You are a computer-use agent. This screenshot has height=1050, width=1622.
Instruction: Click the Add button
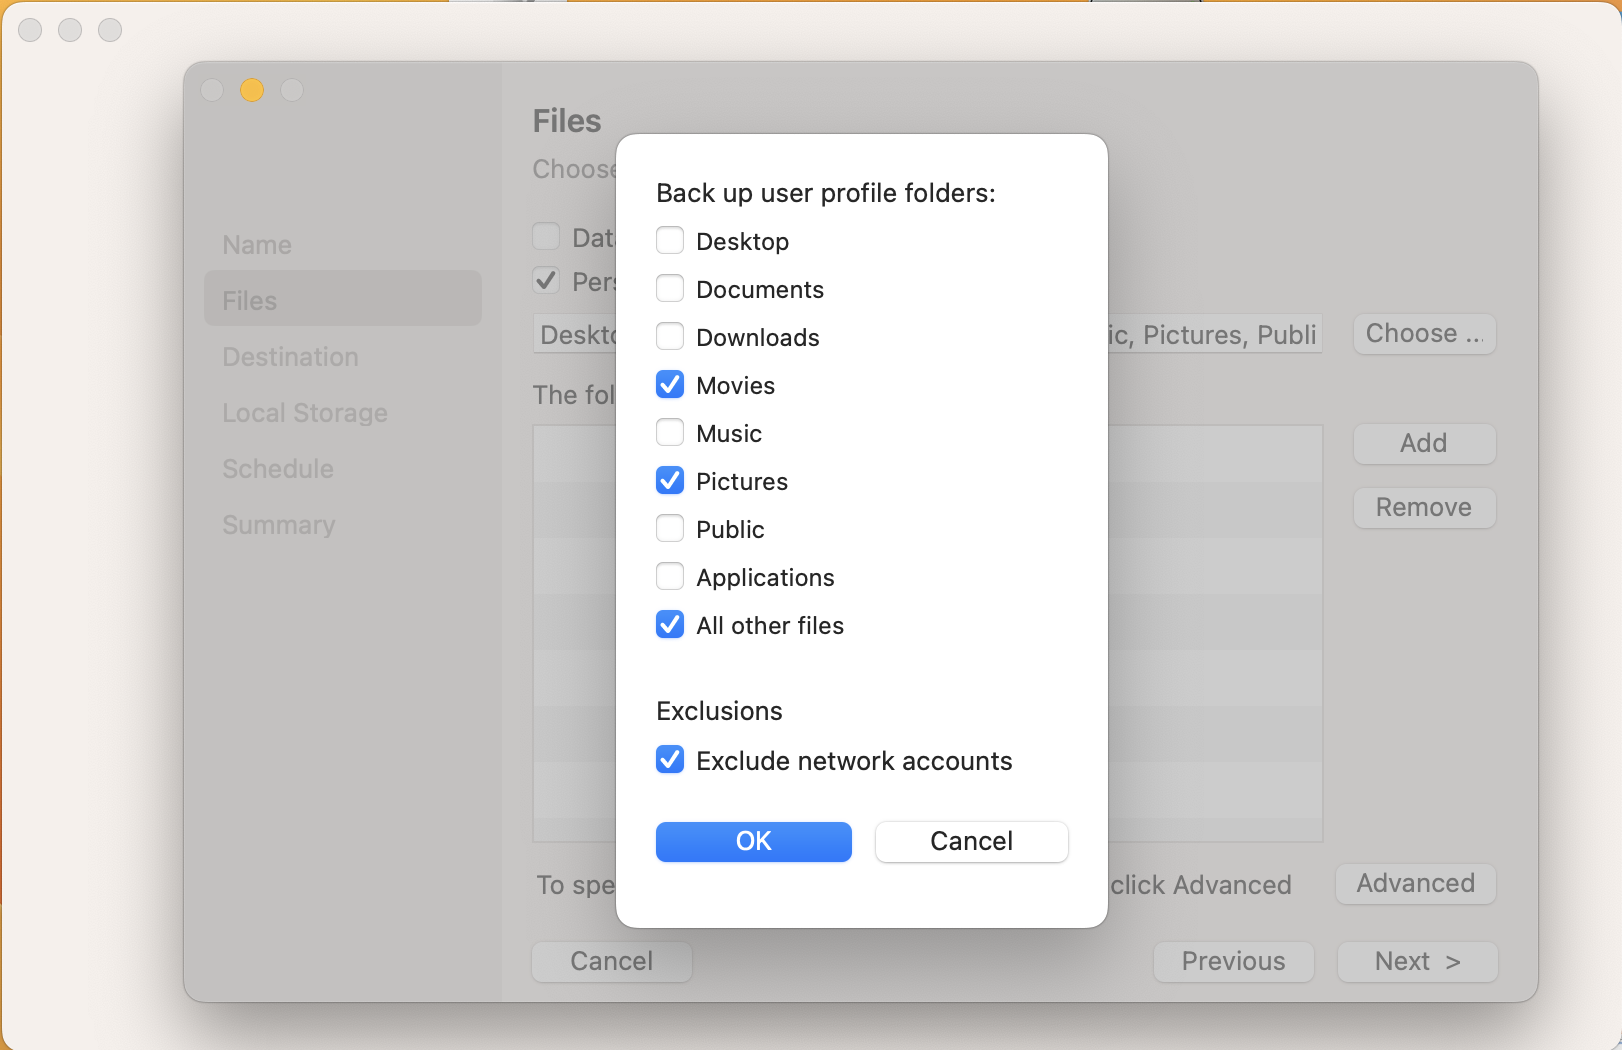click(1425, 443)
